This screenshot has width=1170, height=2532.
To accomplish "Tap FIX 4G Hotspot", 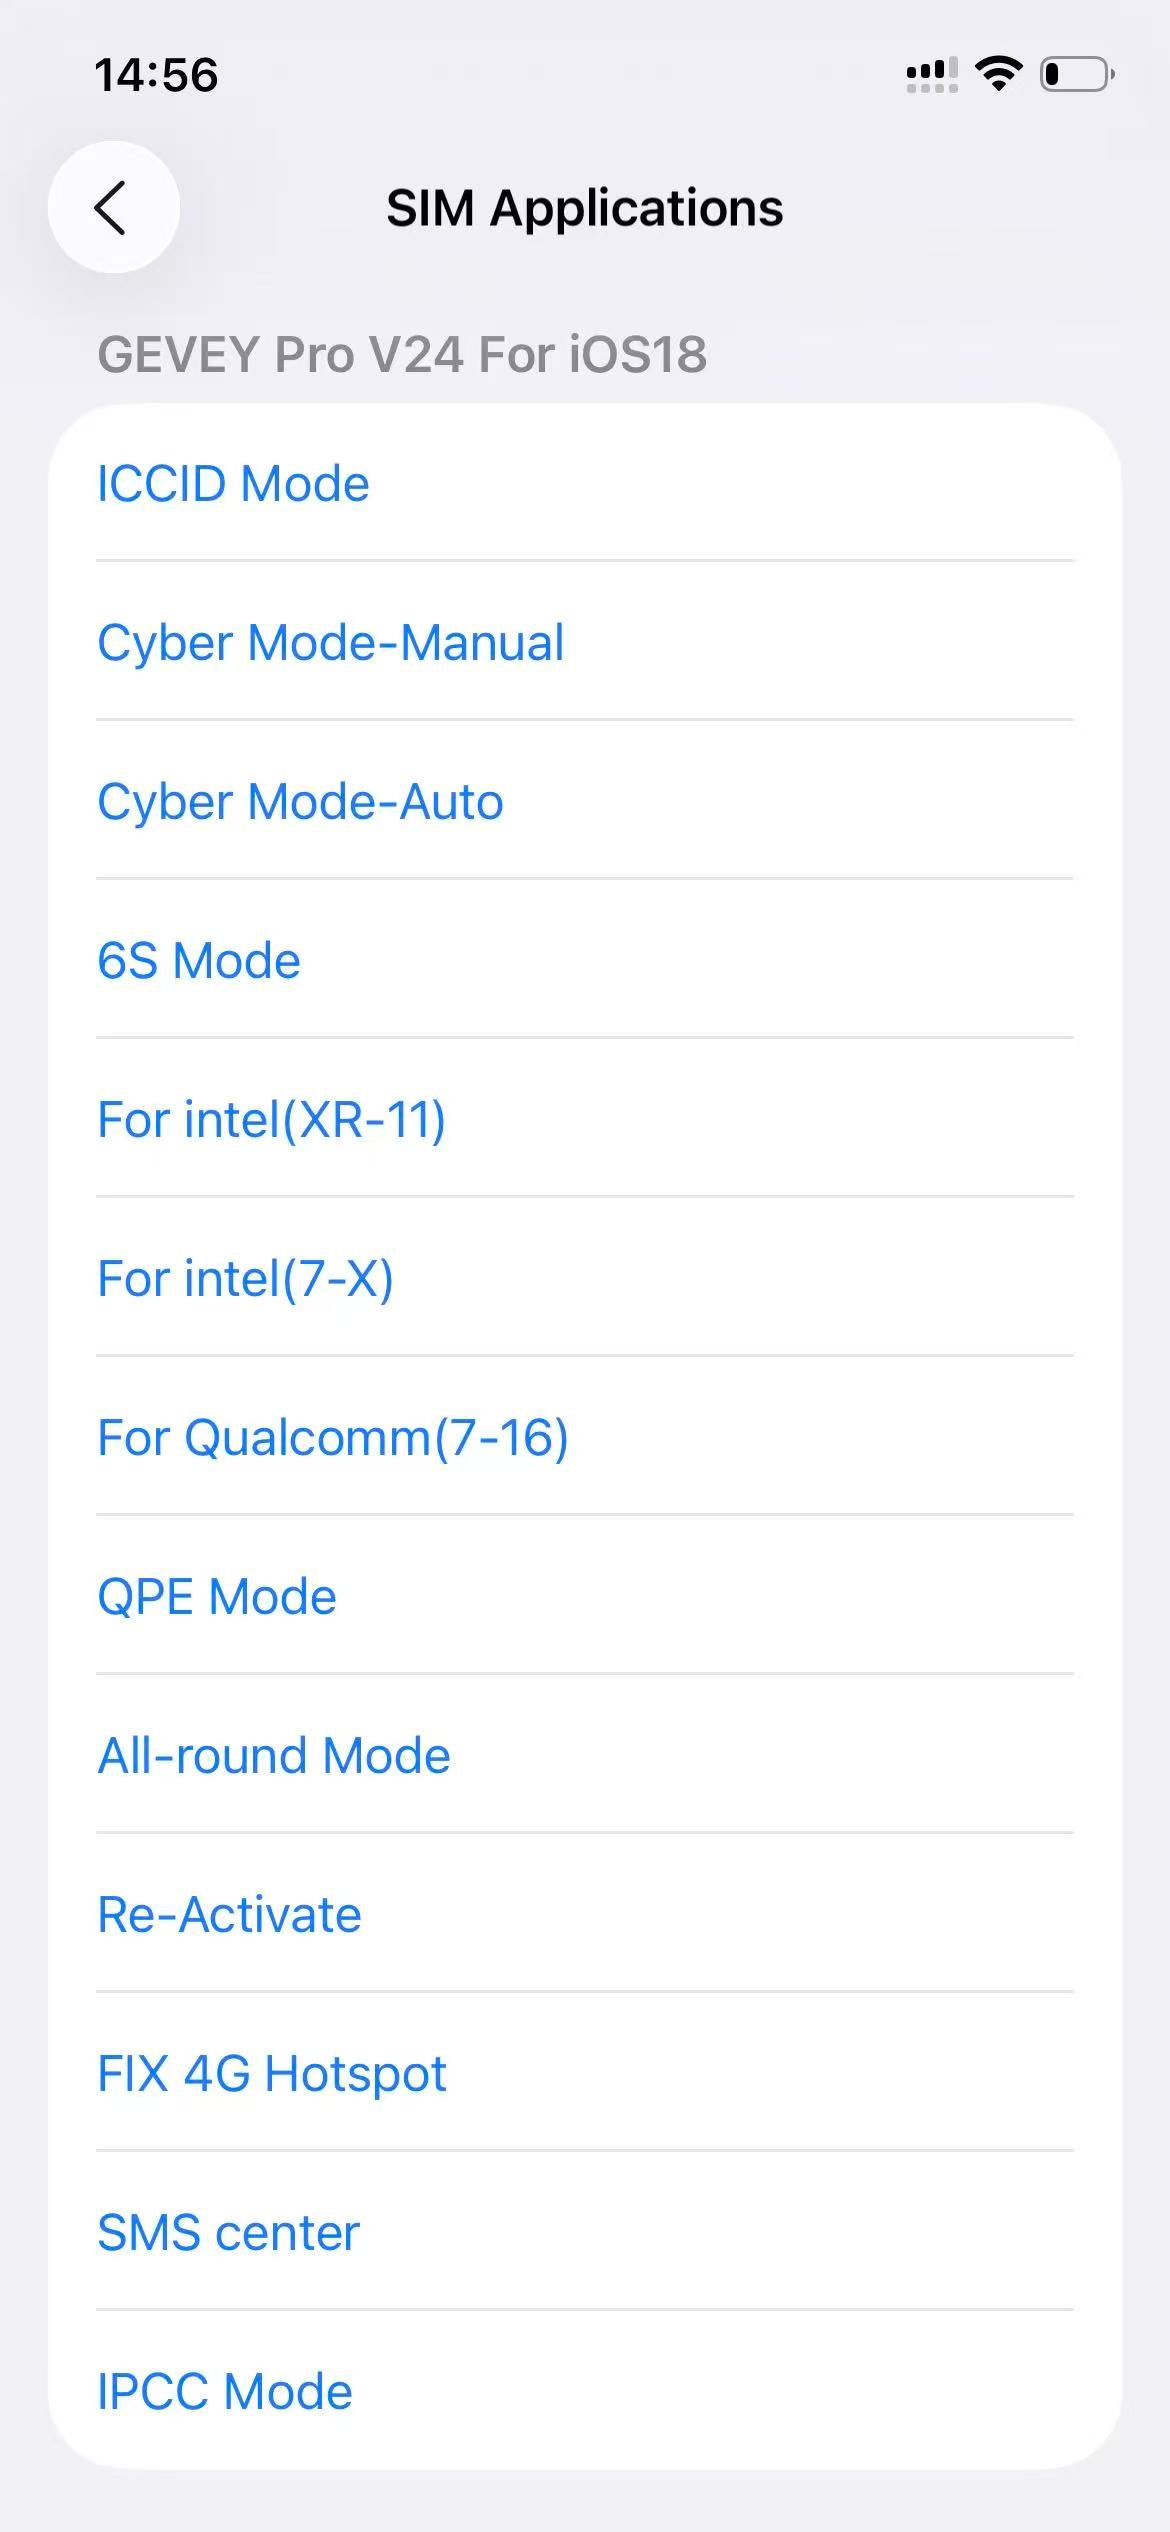I will pos(271,2072).
